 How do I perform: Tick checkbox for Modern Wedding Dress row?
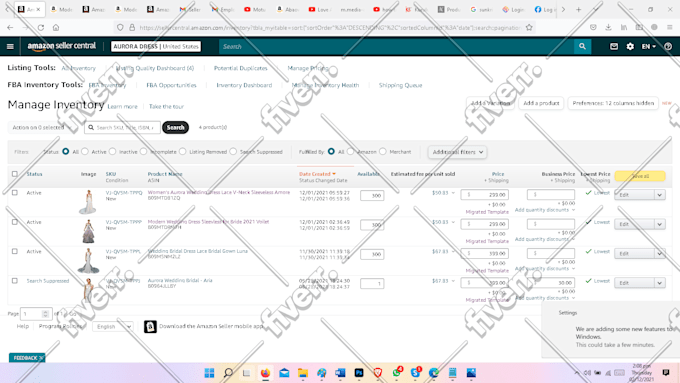click(15, 222)
